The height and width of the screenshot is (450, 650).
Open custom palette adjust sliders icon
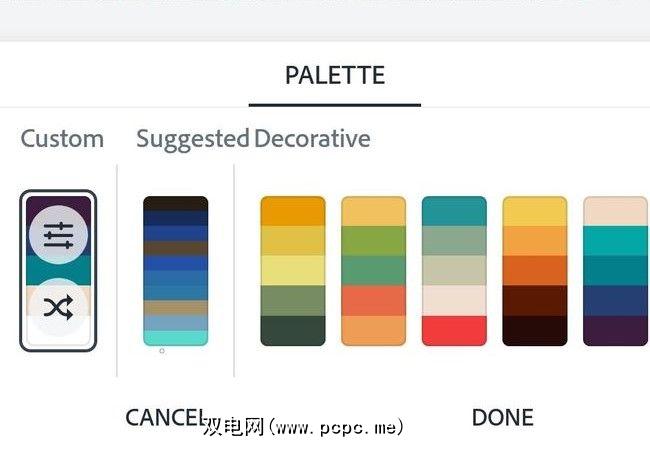(x=59, y=233)
